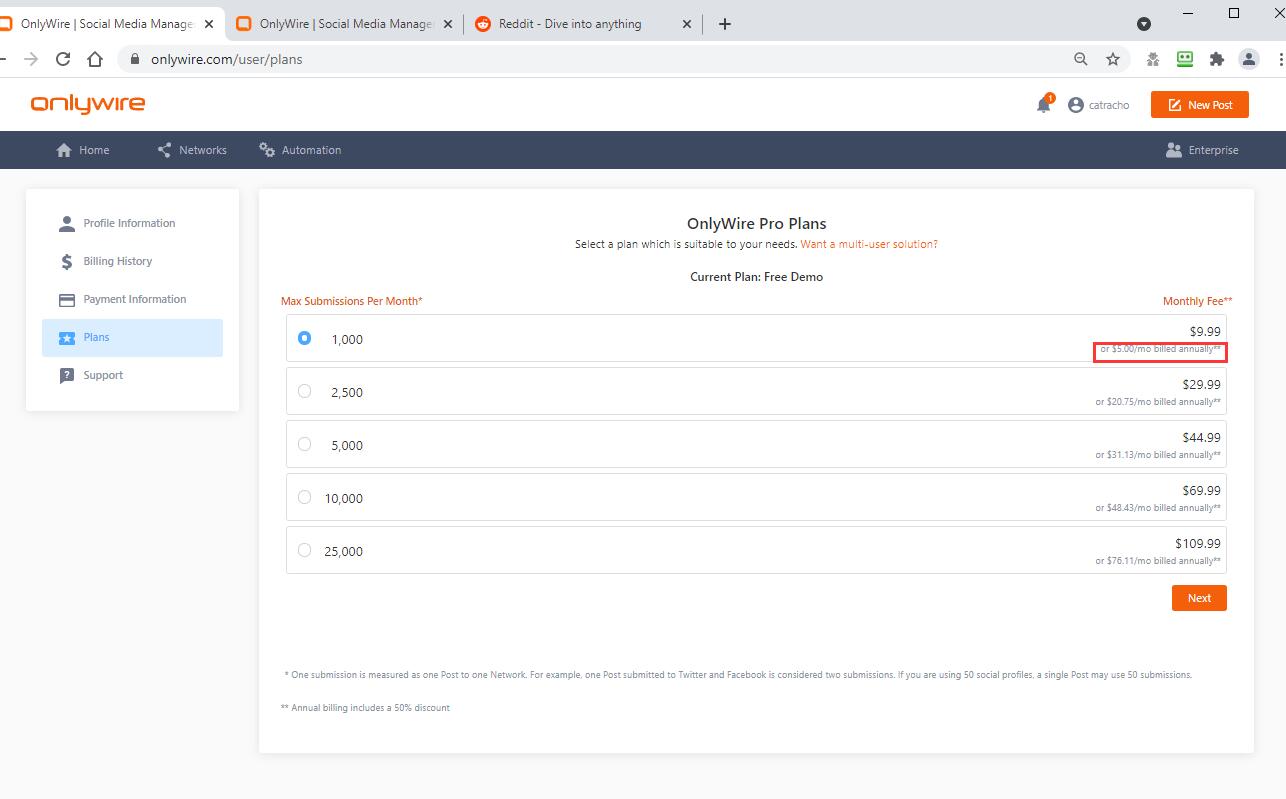This screenshot has height=799, width=1286.
Task: Click the Chrome profile avatar icon
Action: [1249, 59]
